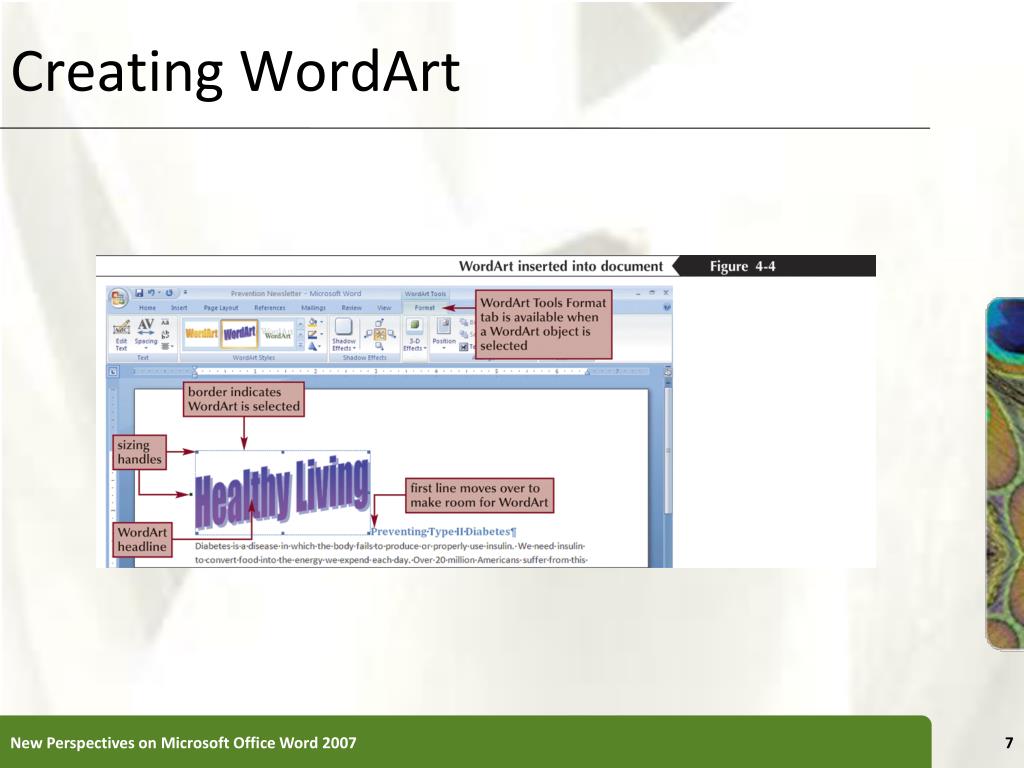Toggle WordArt Even Height (Aa) icon
The width and height of the screenshot is (1024, 768).
[165, 323]
